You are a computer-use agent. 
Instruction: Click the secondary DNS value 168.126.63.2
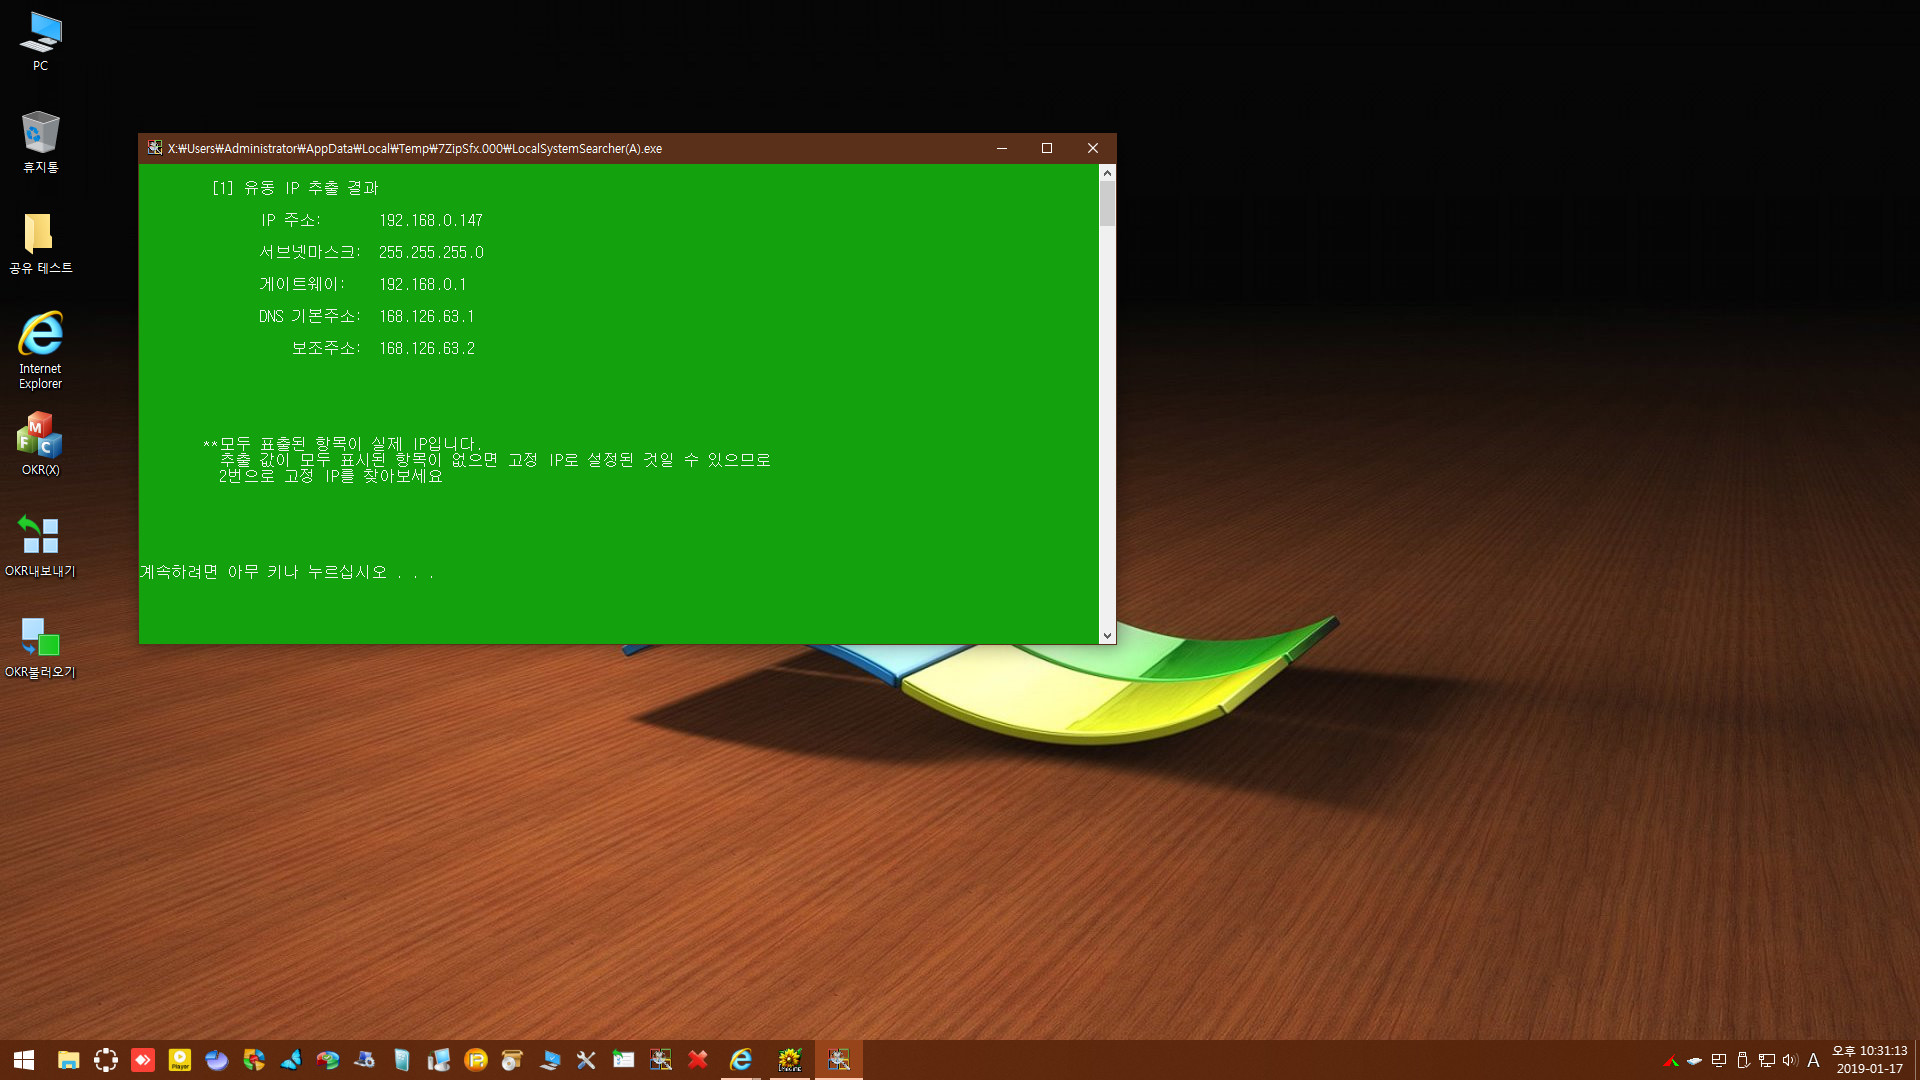tap(427, 348)
